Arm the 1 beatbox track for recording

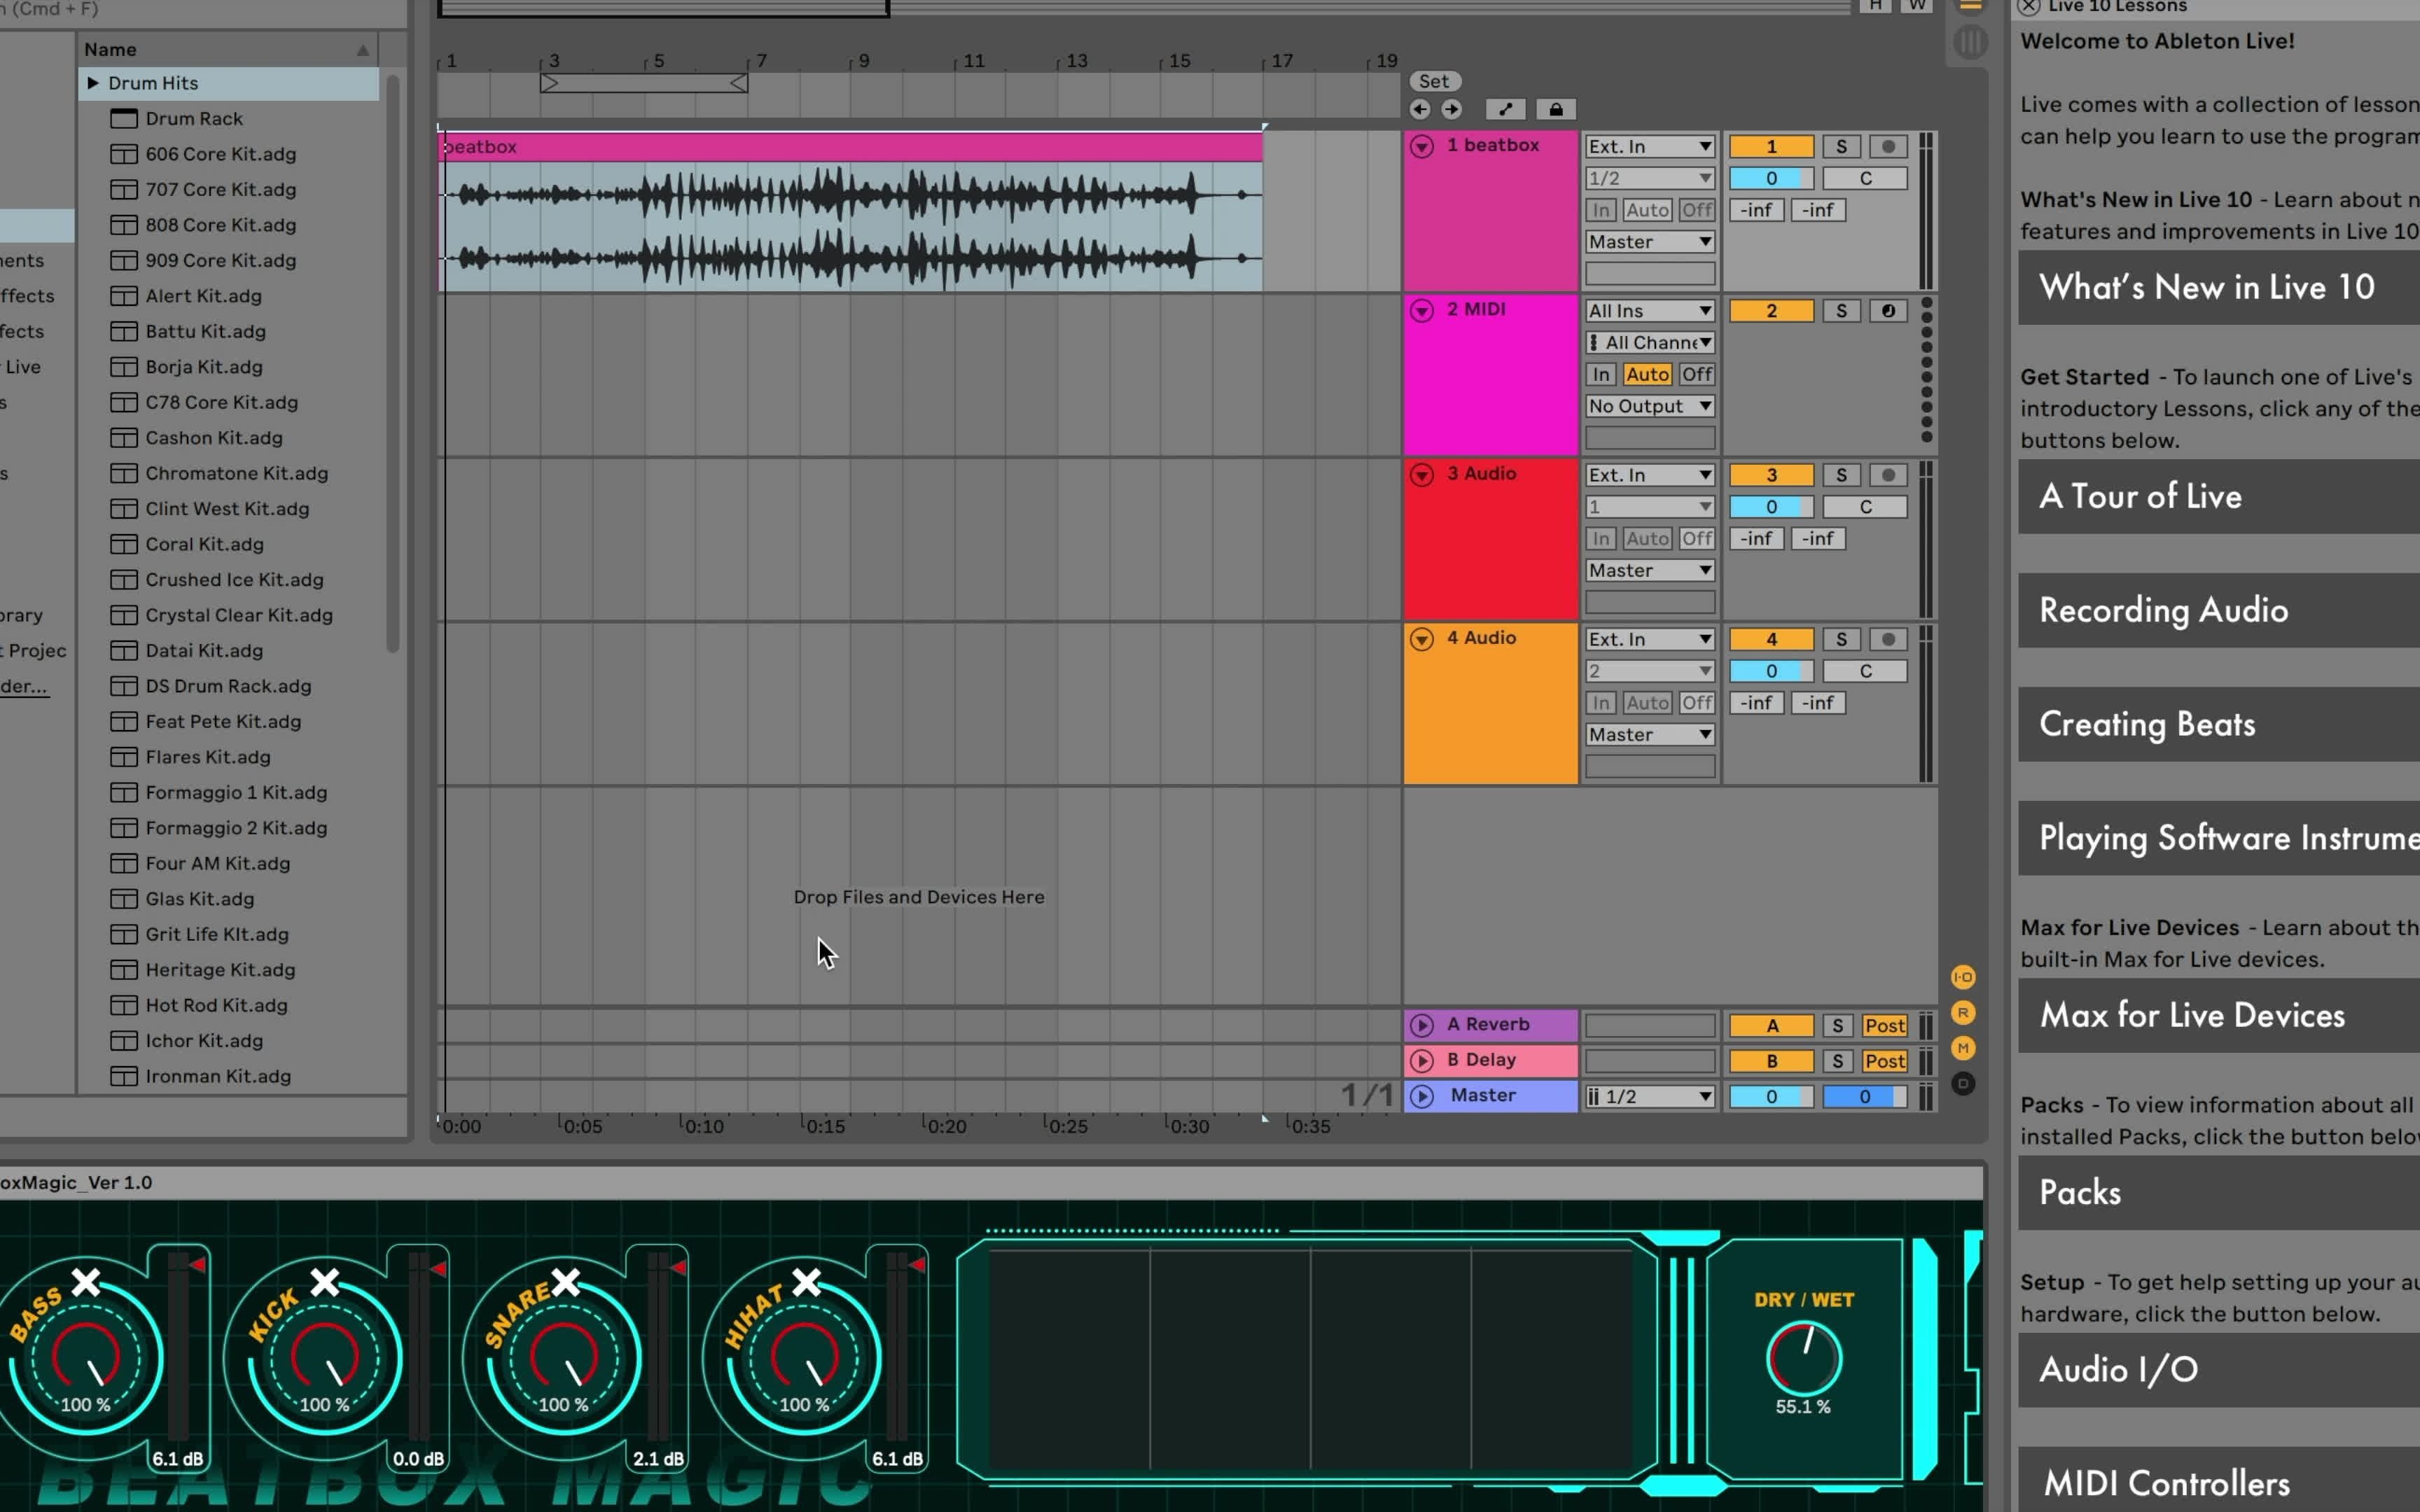click(1887, 147)
